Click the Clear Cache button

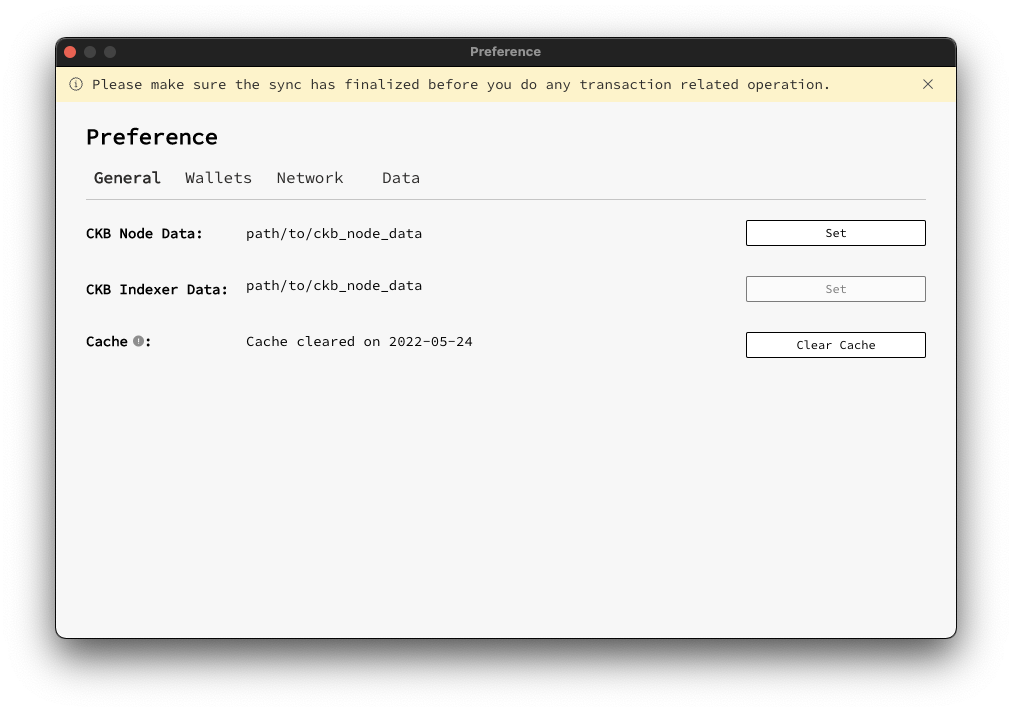click(835, 344)
